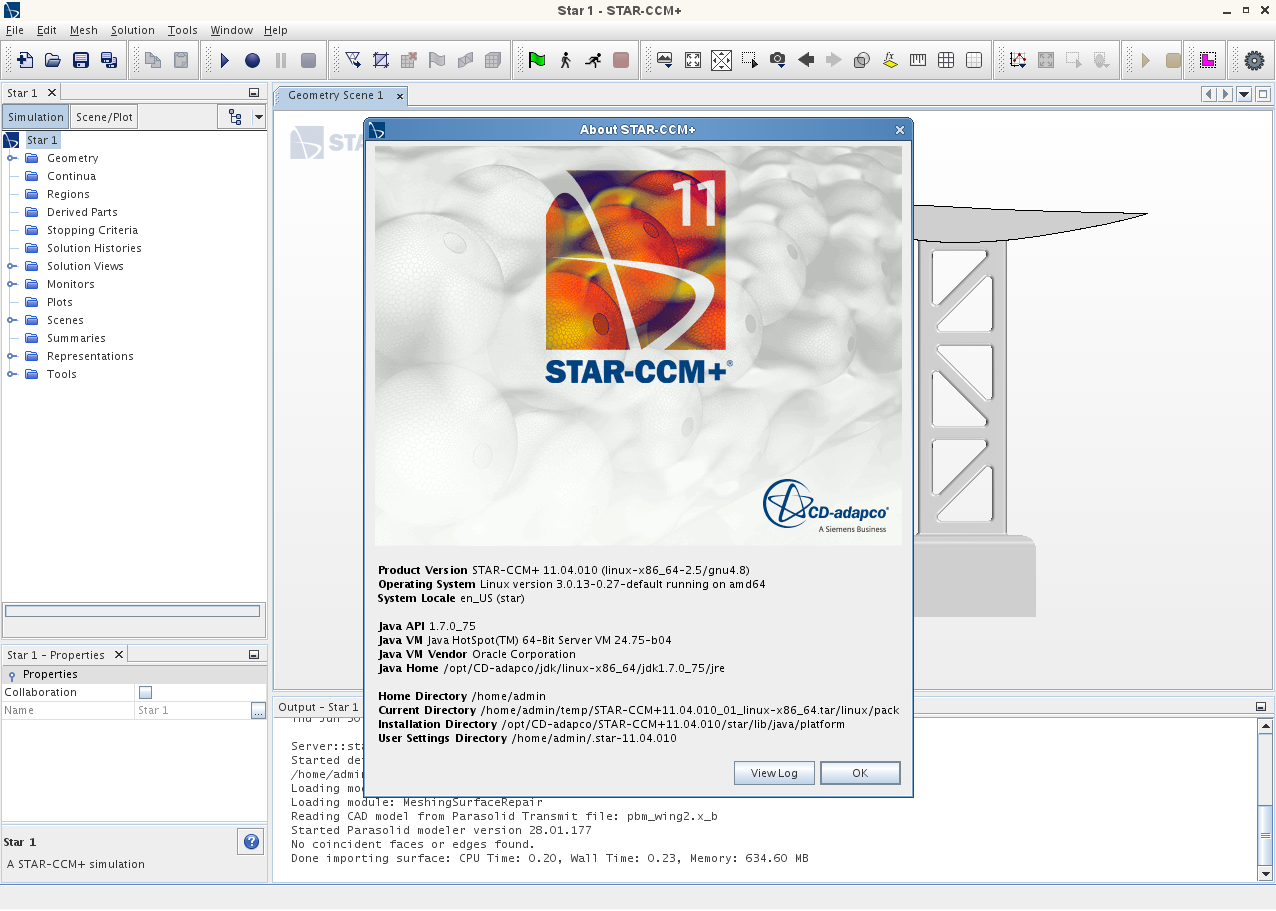The width and height of the screenshot is (1276, 911).
Task: Open the File menu
Action: pyautogui.click(x=15, y=30)
